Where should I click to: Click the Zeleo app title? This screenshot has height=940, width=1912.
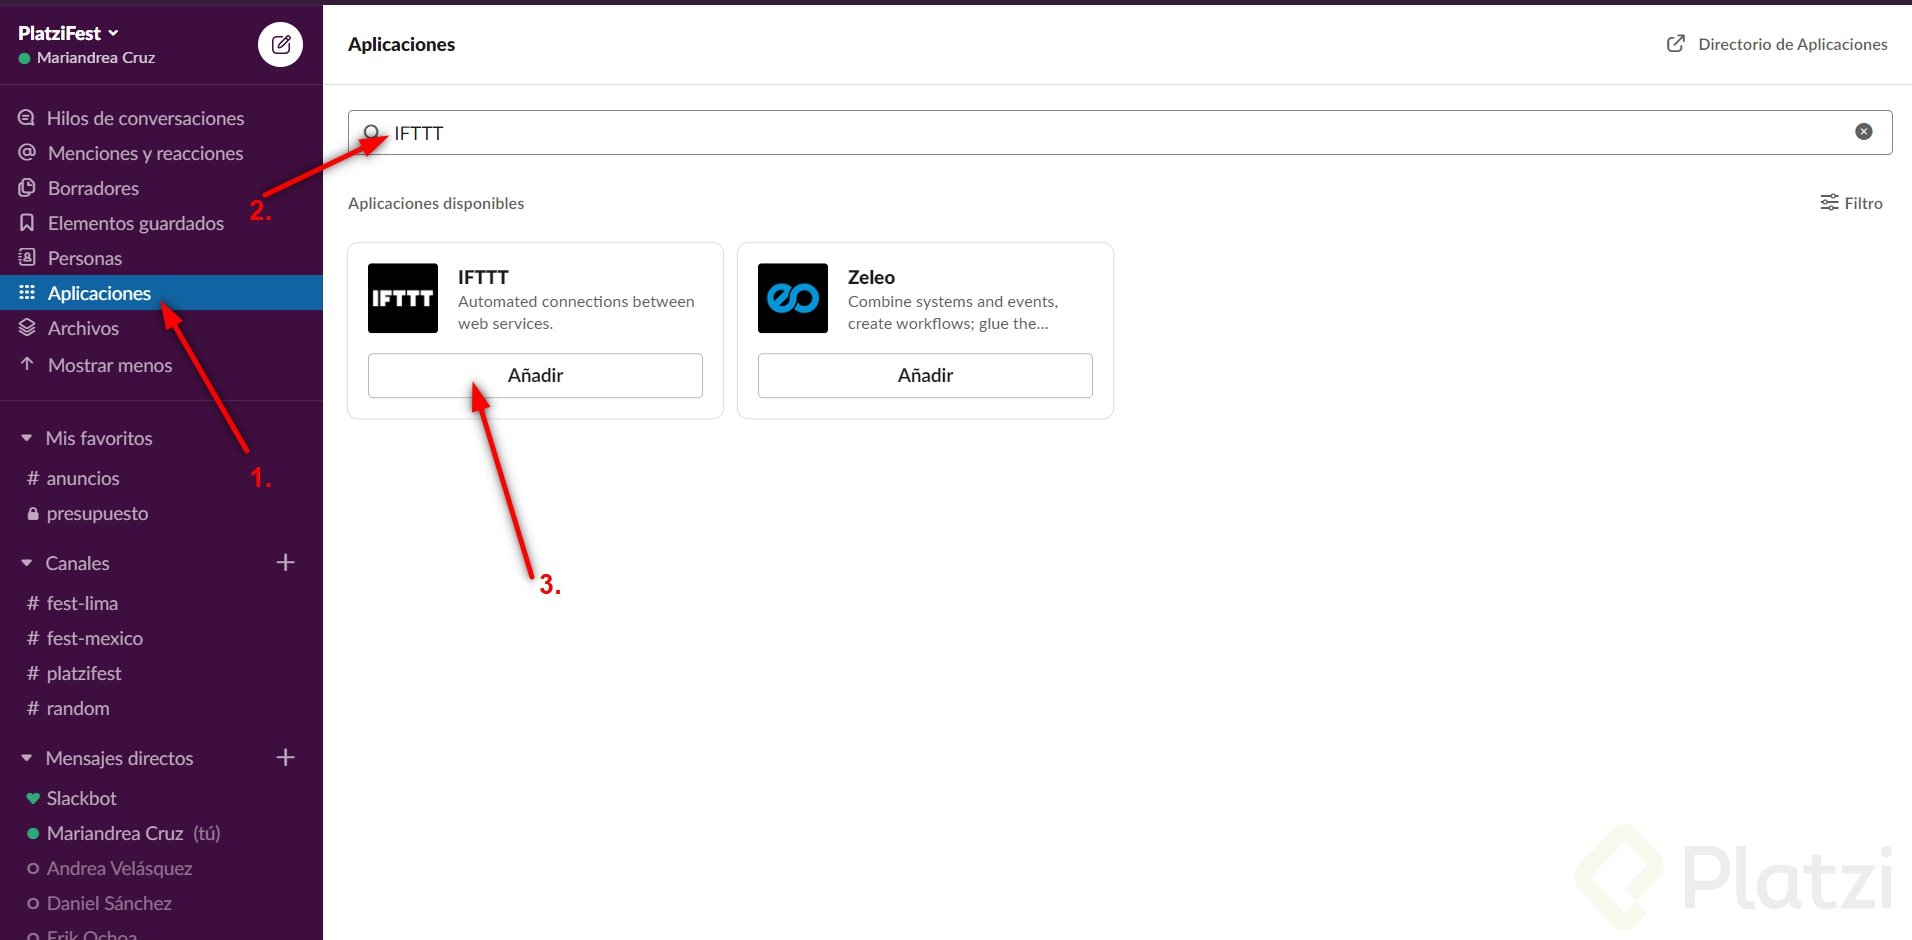(871, 277)
